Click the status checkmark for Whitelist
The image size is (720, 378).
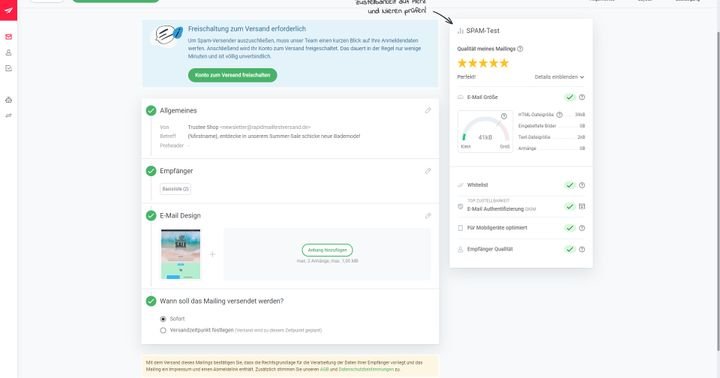coord(569,185)
